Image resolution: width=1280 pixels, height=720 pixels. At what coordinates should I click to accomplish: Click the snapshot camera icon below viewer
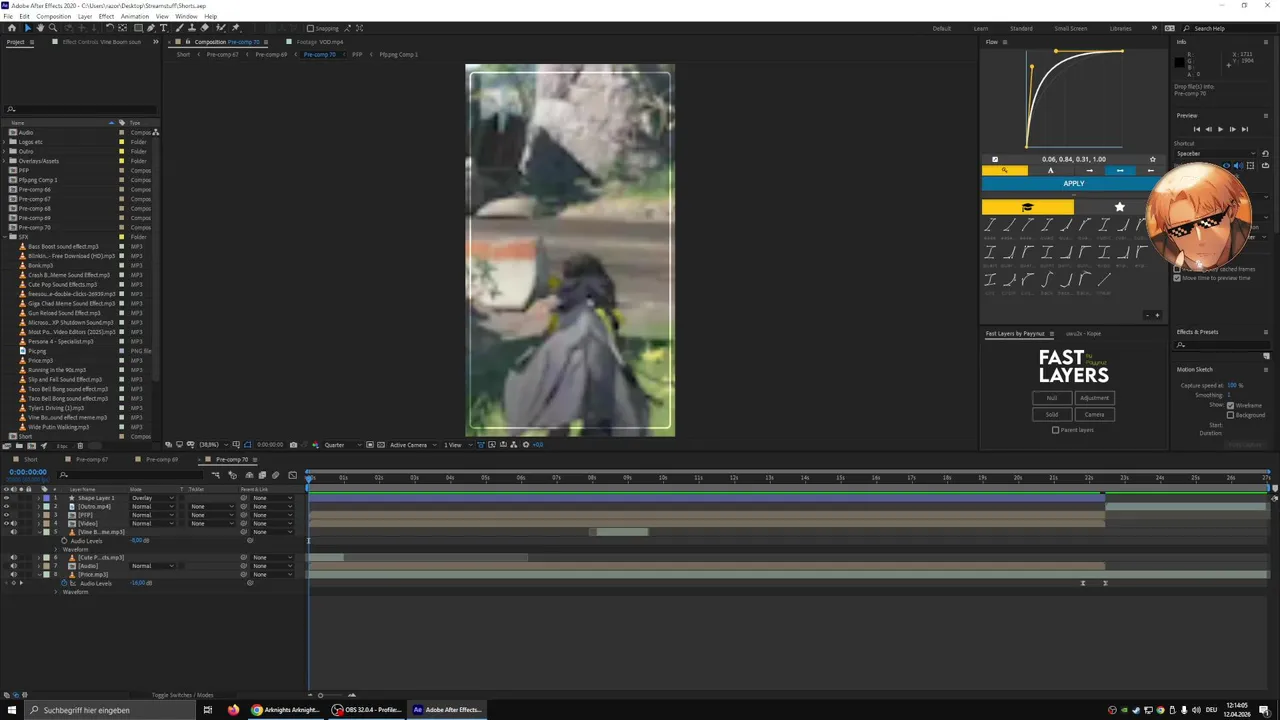(293, 445)
